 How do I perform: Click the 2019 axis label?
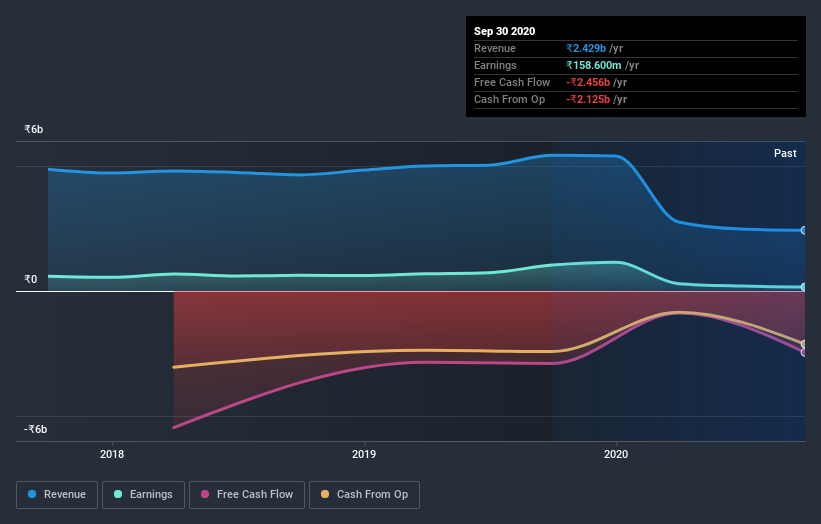tap(364, 454)
